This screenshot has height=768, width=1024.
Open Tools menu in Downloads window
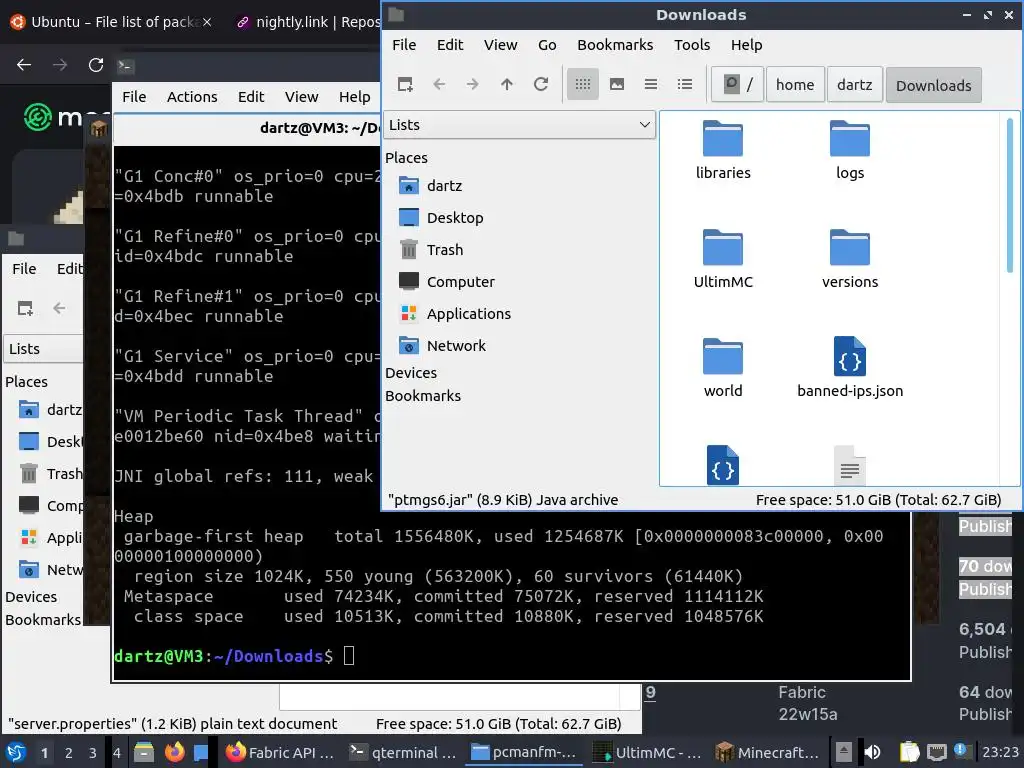(692, 45)
